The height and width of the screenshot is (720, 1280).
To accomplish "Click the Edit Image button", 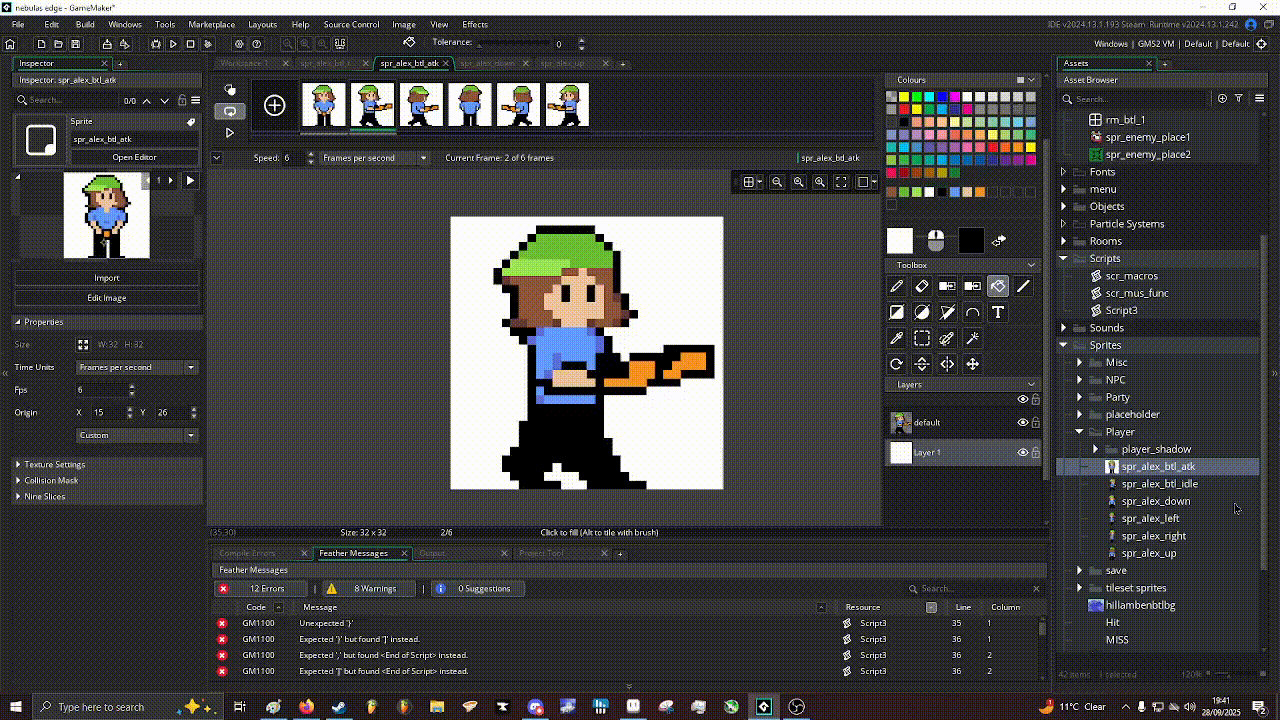I will coord(106,298).
